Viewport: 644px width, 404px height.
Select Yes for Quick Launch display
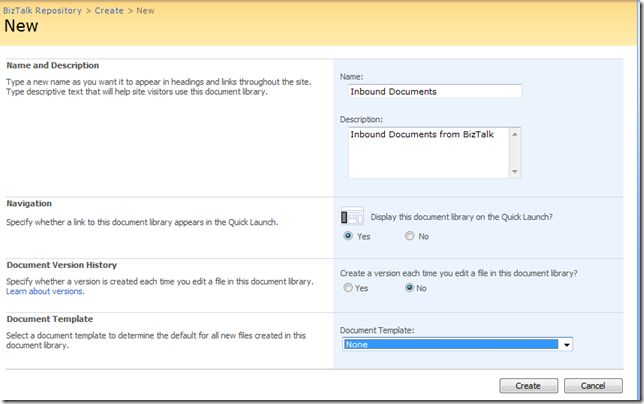(x=348, y=236)
